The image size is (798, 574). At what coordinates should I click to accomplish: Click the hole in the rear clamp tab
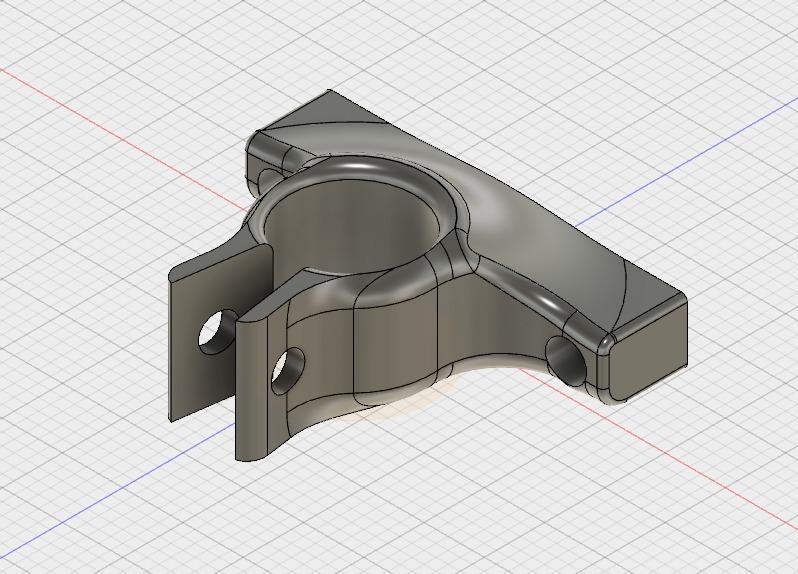point(216,332)
